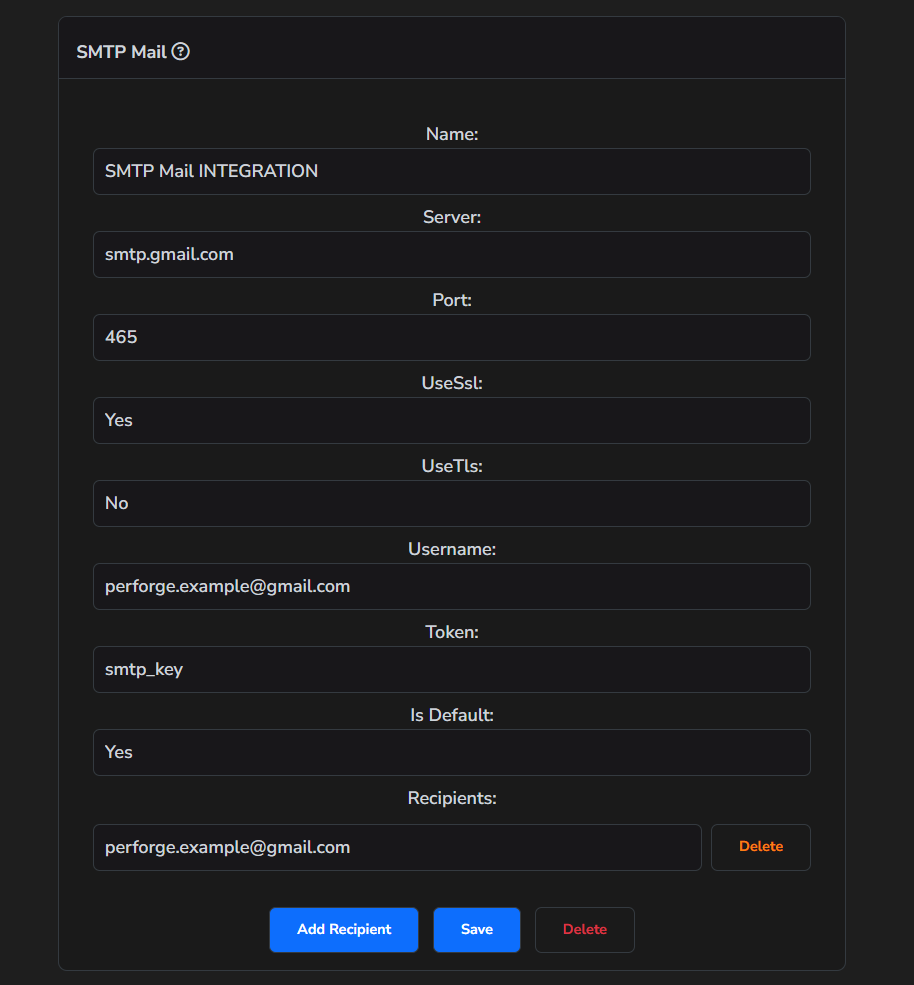Viewport: 914px width, 985px height.
Task: Click the Token field showing smtp_key
Action: point(452,669)
